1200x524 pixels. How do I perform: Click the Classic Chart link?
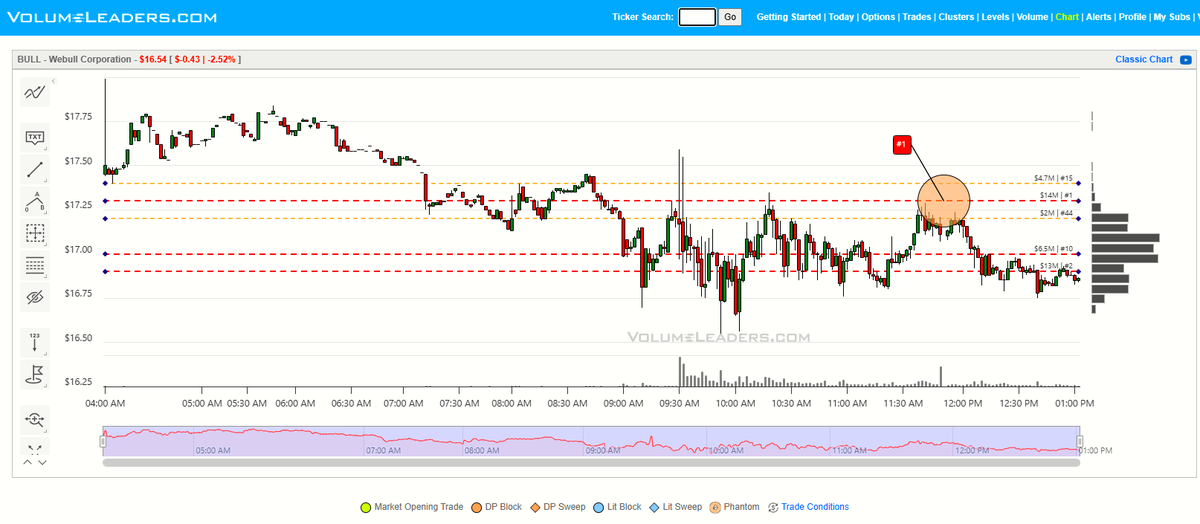pos(1144,60)
